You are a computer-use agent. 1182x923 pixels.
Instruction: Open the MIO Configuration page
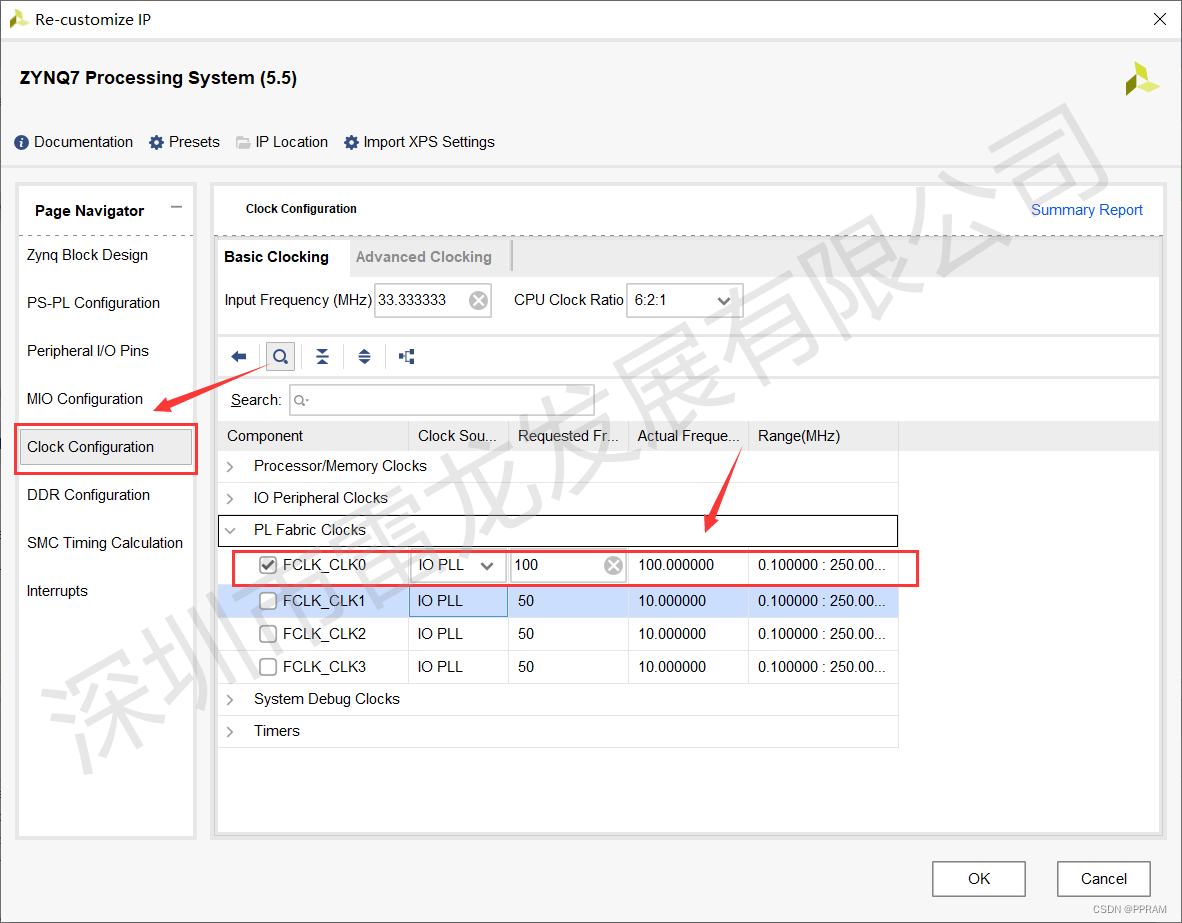[85, 399]
